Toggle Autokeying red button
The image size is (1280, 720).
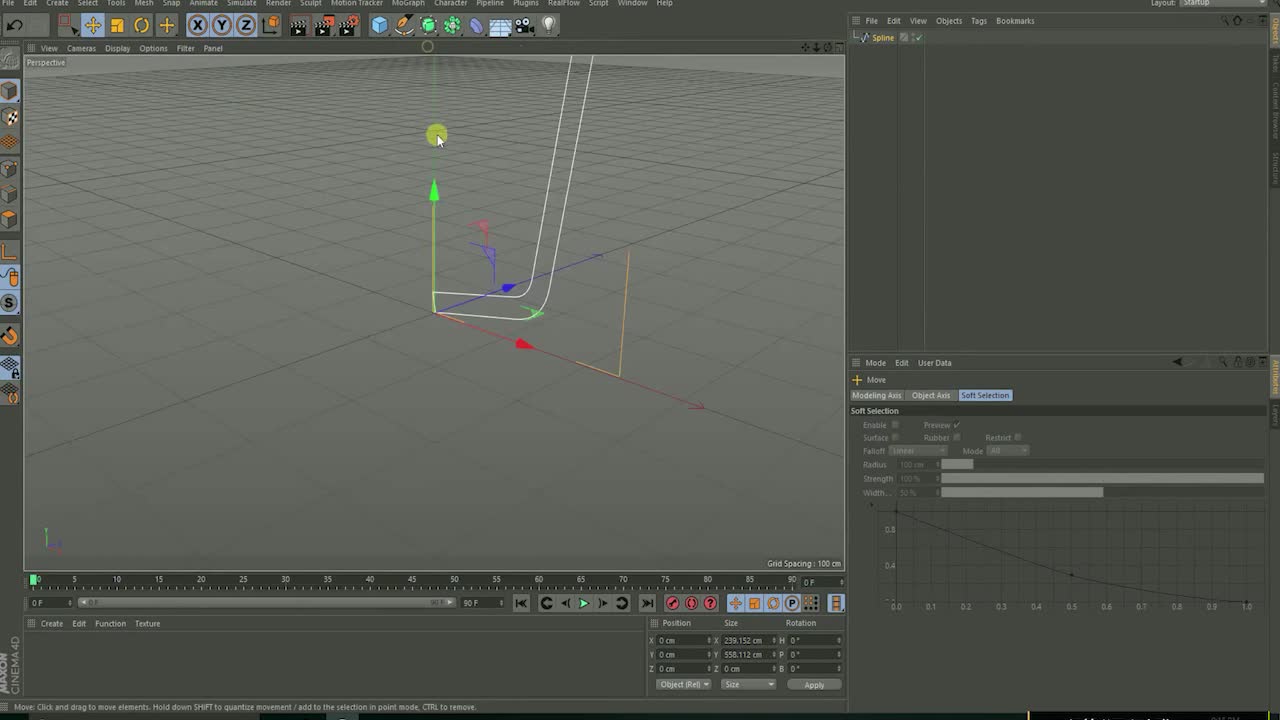691,603
